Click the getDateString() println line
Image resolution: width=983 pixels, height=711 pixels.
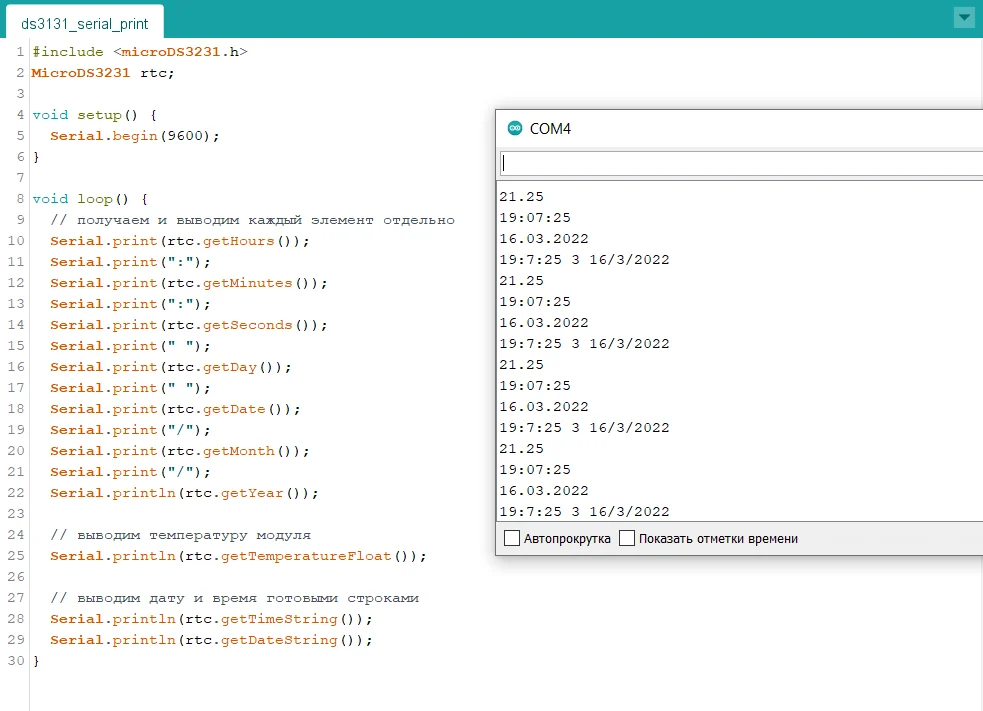(x=211, y=640)
